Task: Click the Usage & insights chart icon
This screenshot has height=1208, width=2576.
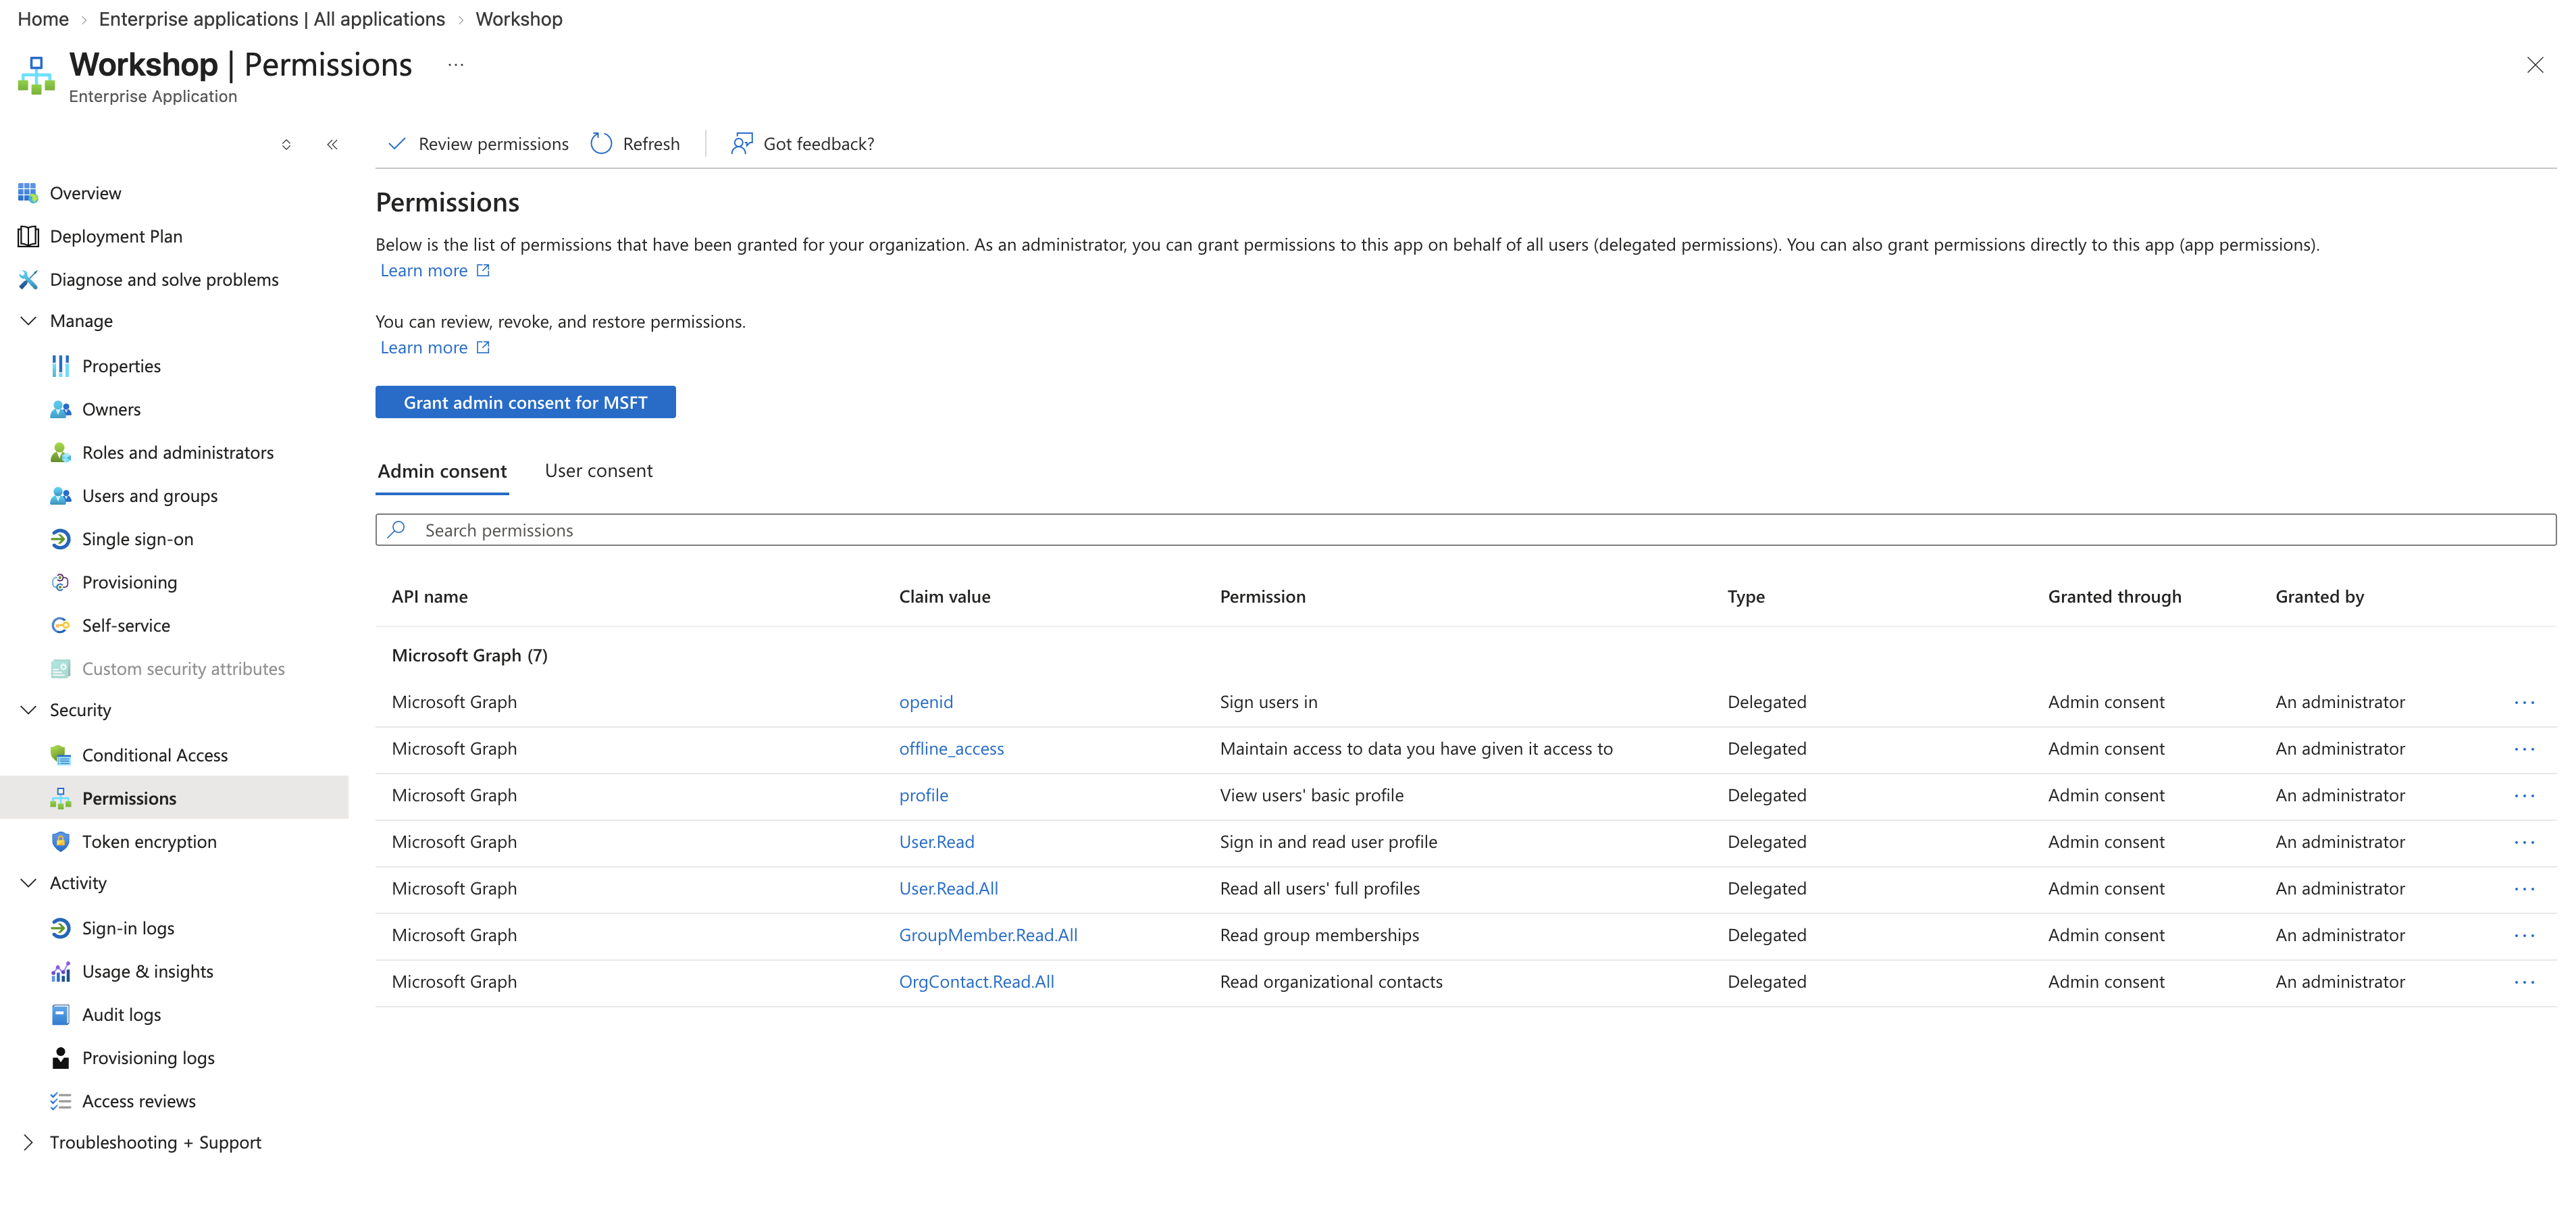Action: pyautogui.click(x=61, y=971)
